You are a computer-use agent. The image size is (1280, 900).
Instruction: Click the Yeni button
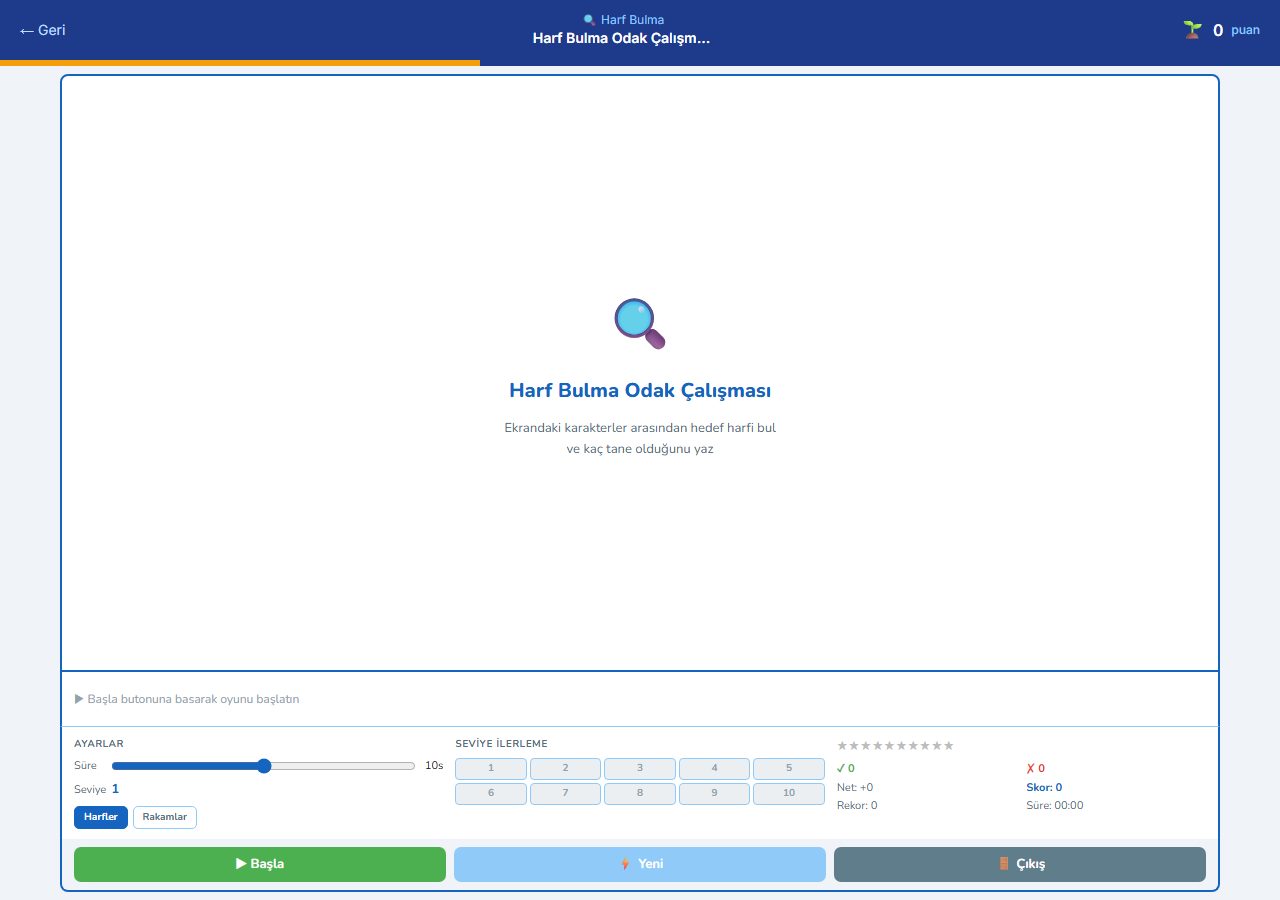coord(640,864)
